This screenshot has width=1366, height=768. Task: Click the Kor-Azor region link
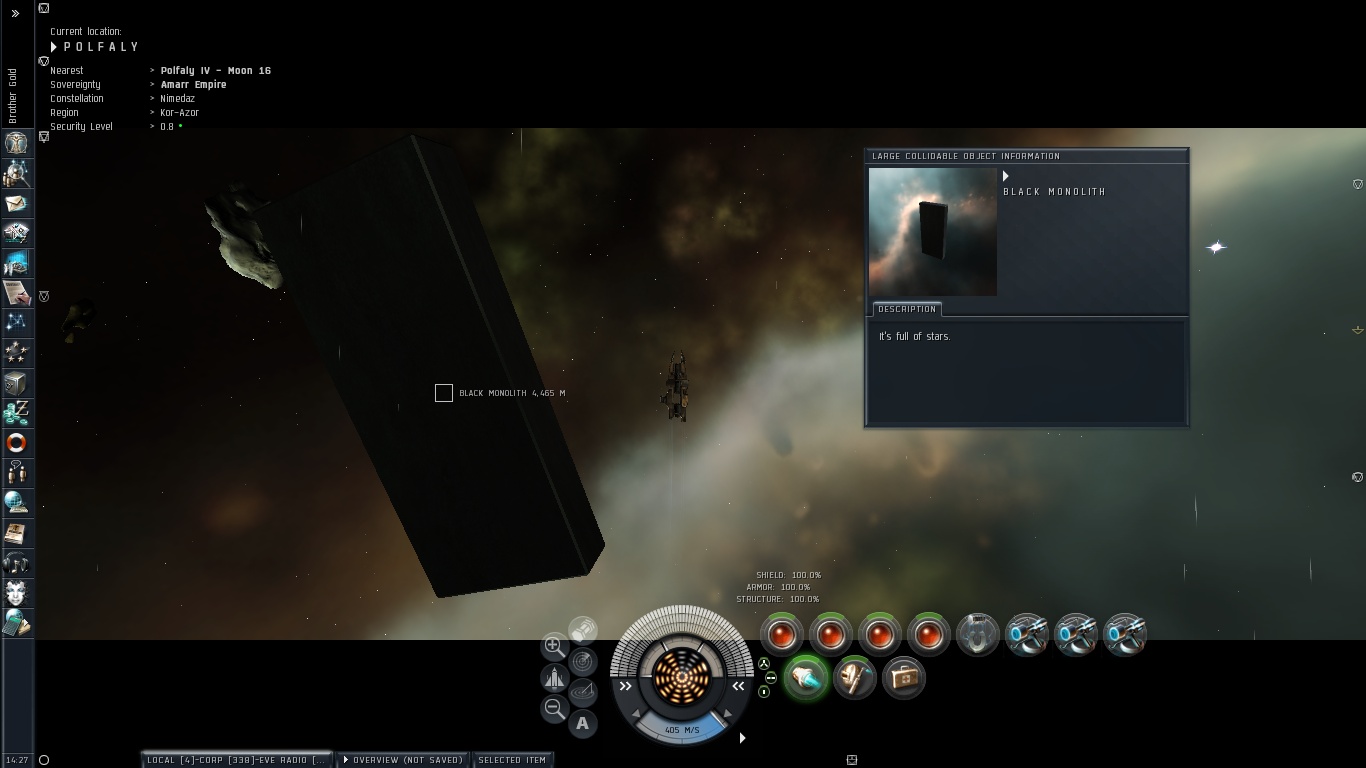[x=180, y=113]
